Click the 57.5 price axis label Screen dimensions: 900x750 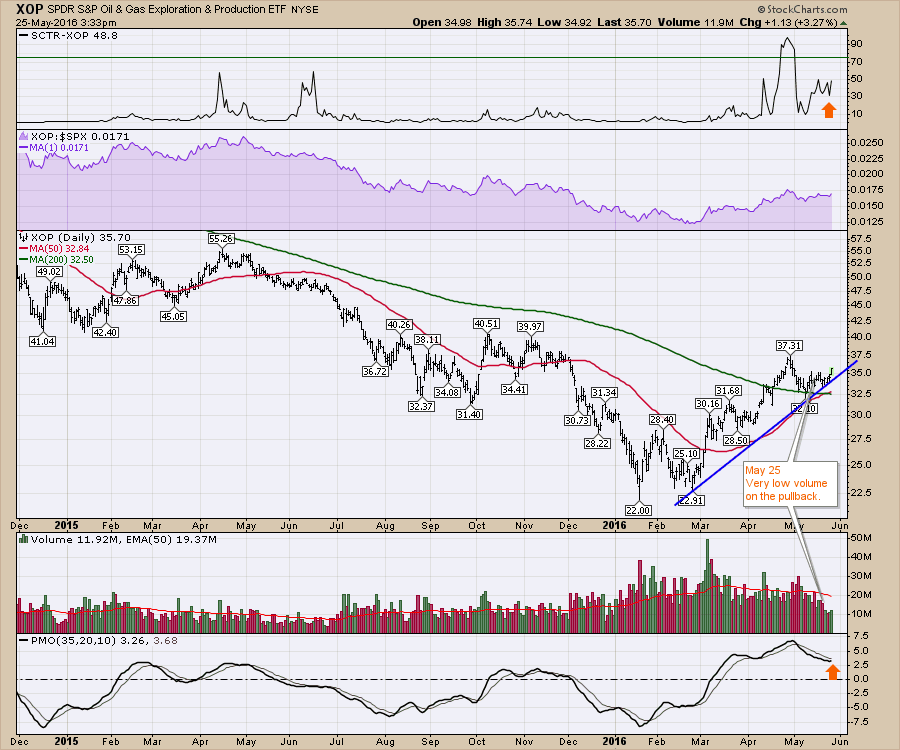(x=862, y=239)
